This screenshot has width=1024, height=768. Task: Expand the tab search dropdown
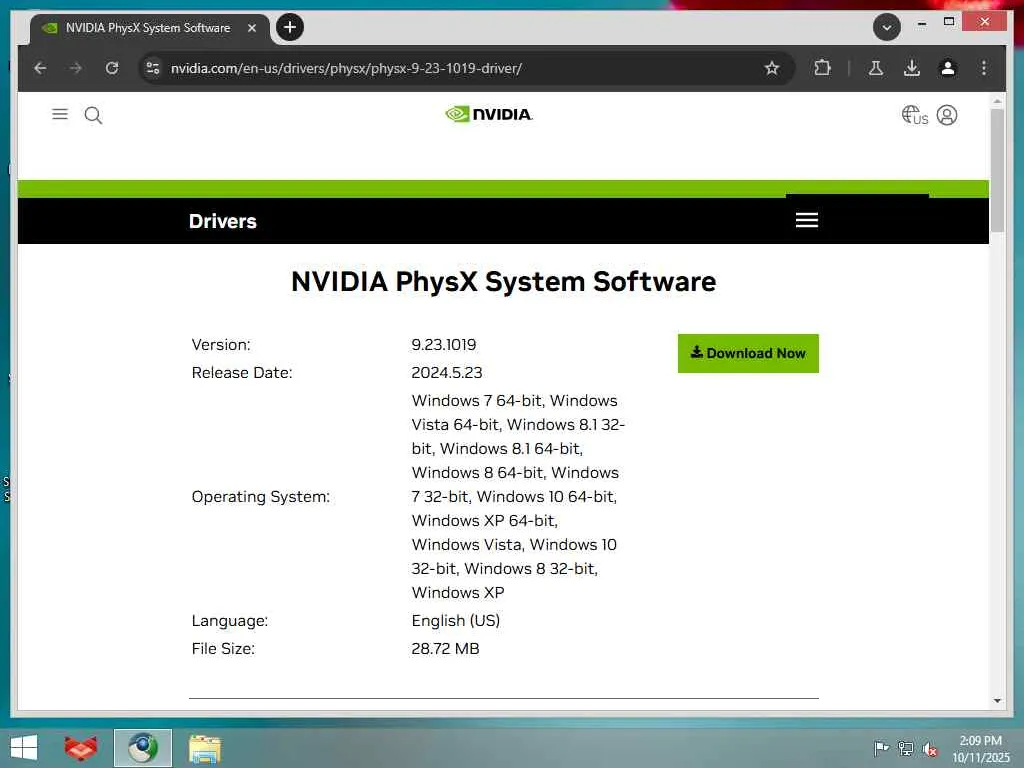[887, 27]
